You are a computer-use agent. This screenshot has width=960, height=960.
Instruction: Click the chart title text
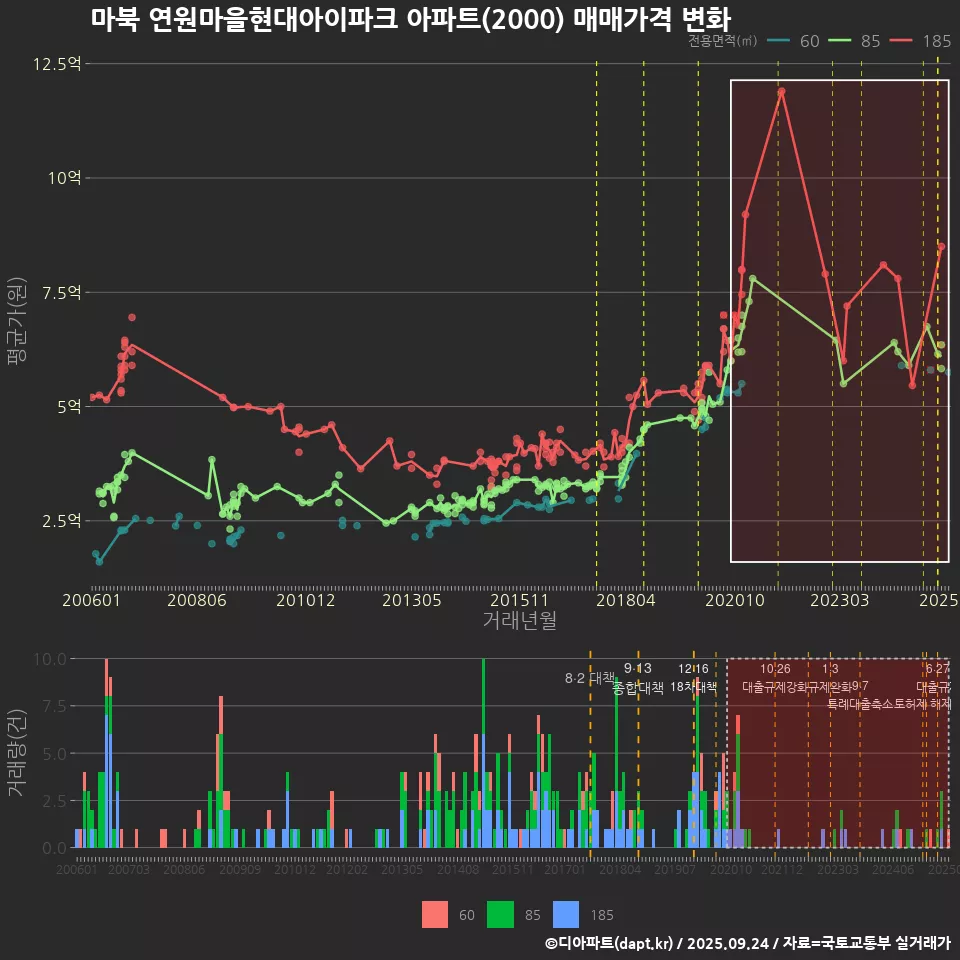pos(410,19)
